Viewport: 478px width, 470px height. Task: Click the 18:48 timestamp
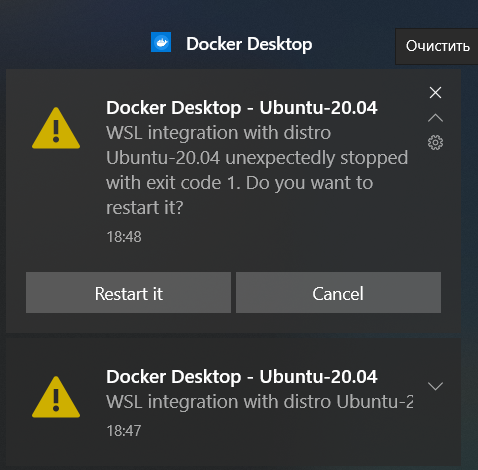124,237
